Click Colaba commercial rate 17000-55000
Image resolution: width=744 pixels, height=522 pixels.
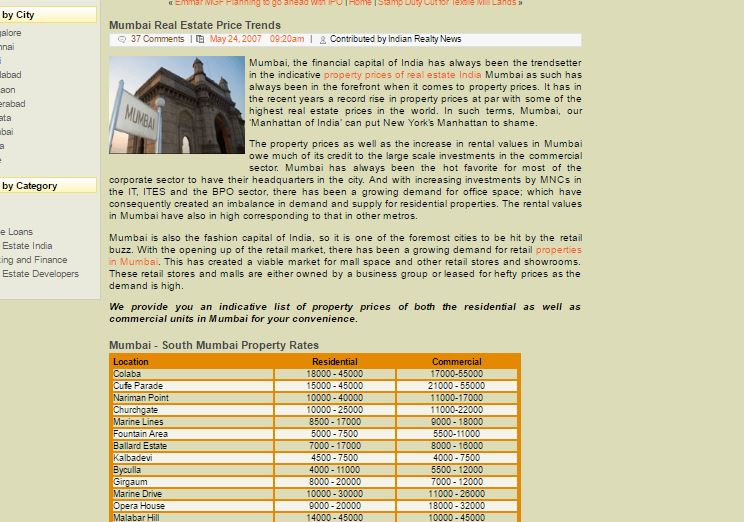[456, 374]
